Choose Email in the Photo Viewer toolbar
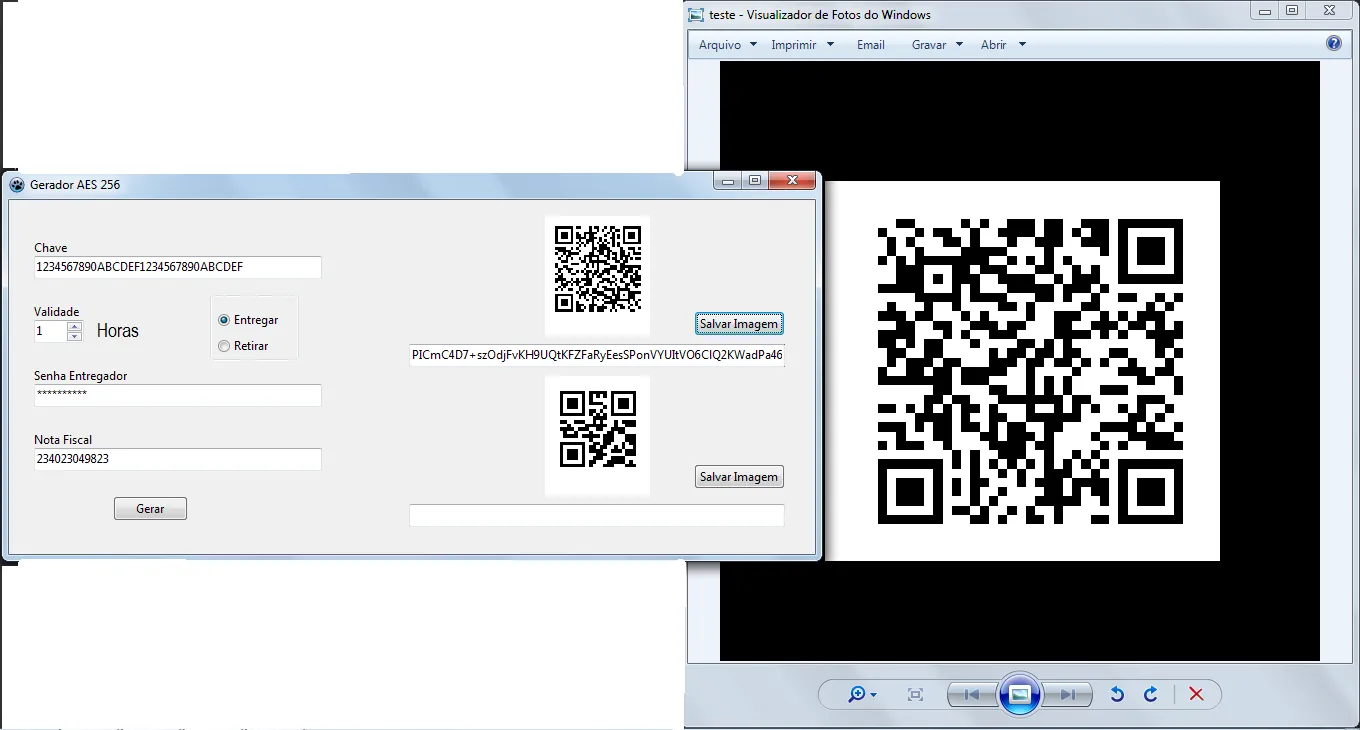Screen dimensions: 1360x730 coord(871,45)
